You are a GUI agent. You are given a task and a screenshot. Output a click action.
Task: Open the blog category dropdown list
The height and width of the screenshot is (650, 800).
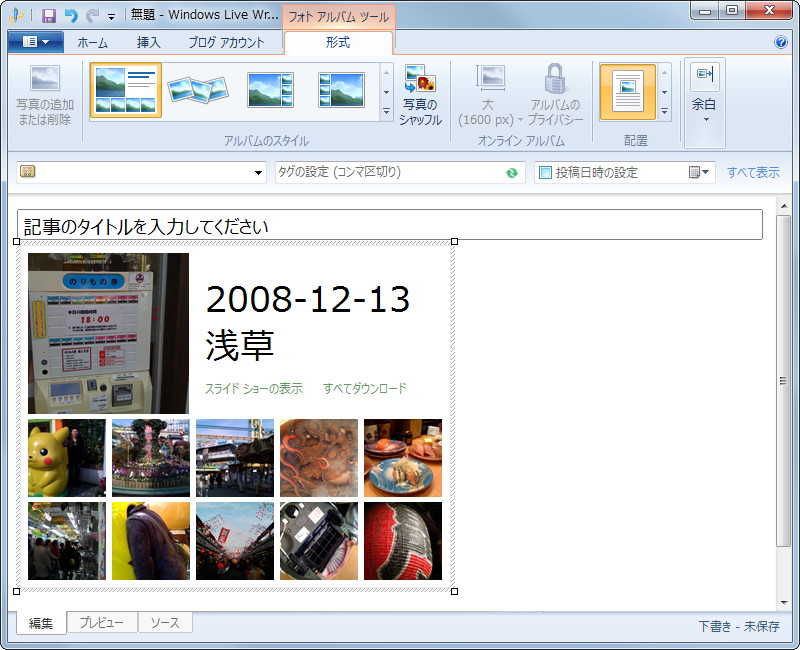click(258, 171)
